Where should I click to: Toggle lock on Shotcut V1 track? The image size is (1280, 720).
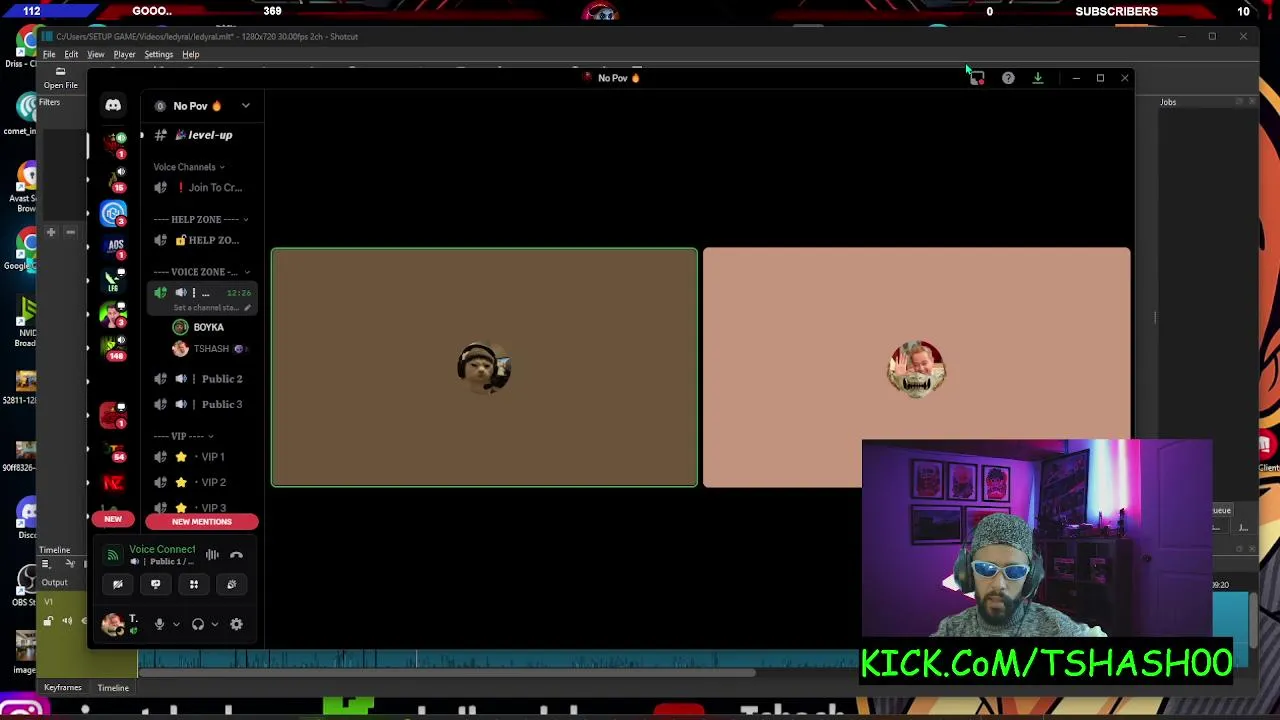[x=48, y=621]
